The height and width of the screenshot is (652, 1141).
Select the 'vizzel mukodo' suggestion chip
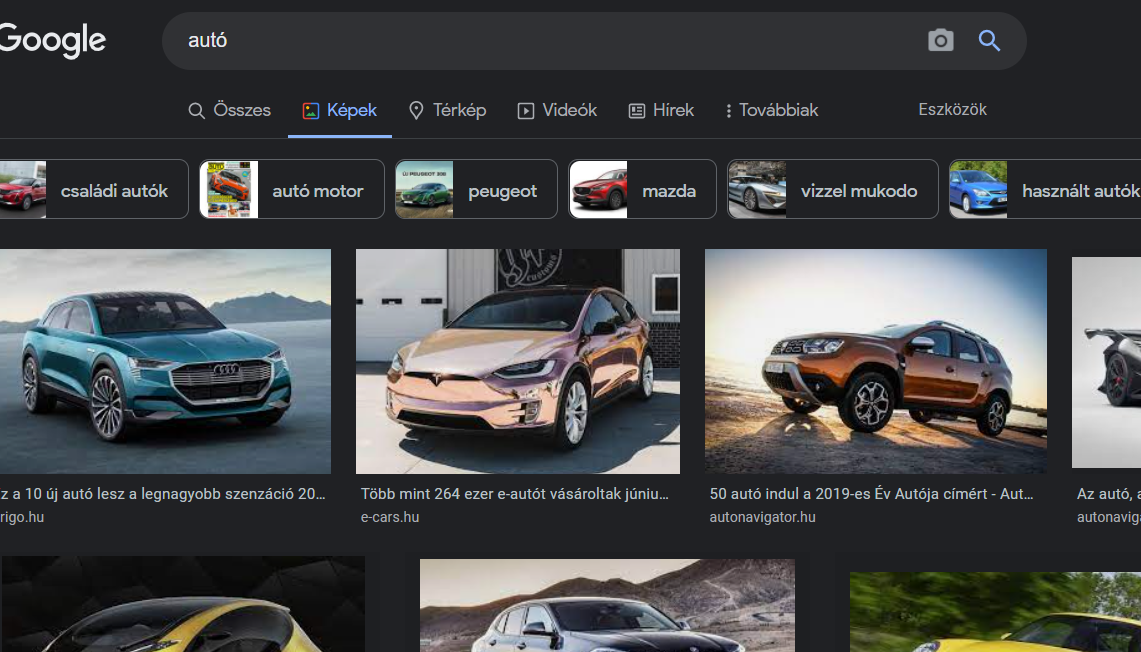click(832, 189)
